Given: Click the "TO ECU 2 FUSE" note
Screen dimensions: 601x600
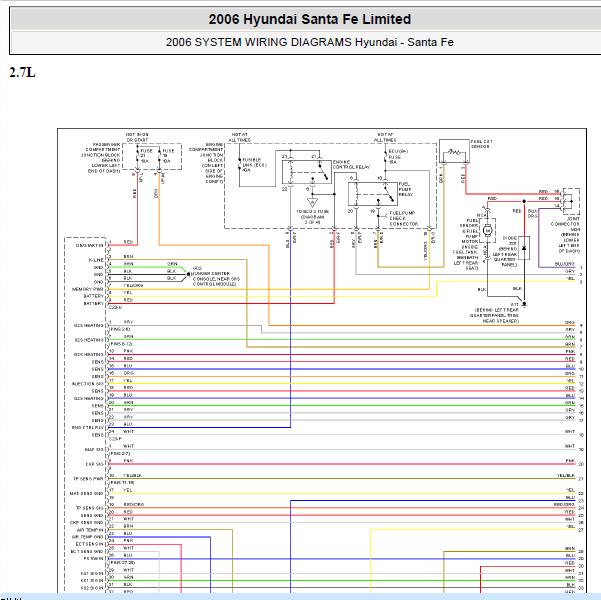Looking at the screenshot, I should tap(312, 217).
